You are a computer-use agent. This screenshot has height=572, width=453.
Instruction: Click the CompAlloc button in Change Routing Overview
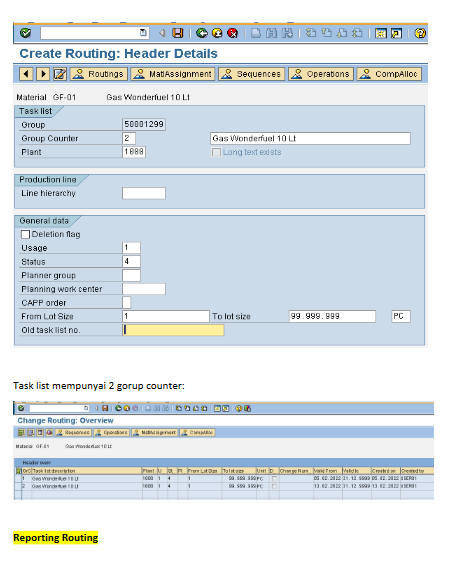(x=197, y=432)
